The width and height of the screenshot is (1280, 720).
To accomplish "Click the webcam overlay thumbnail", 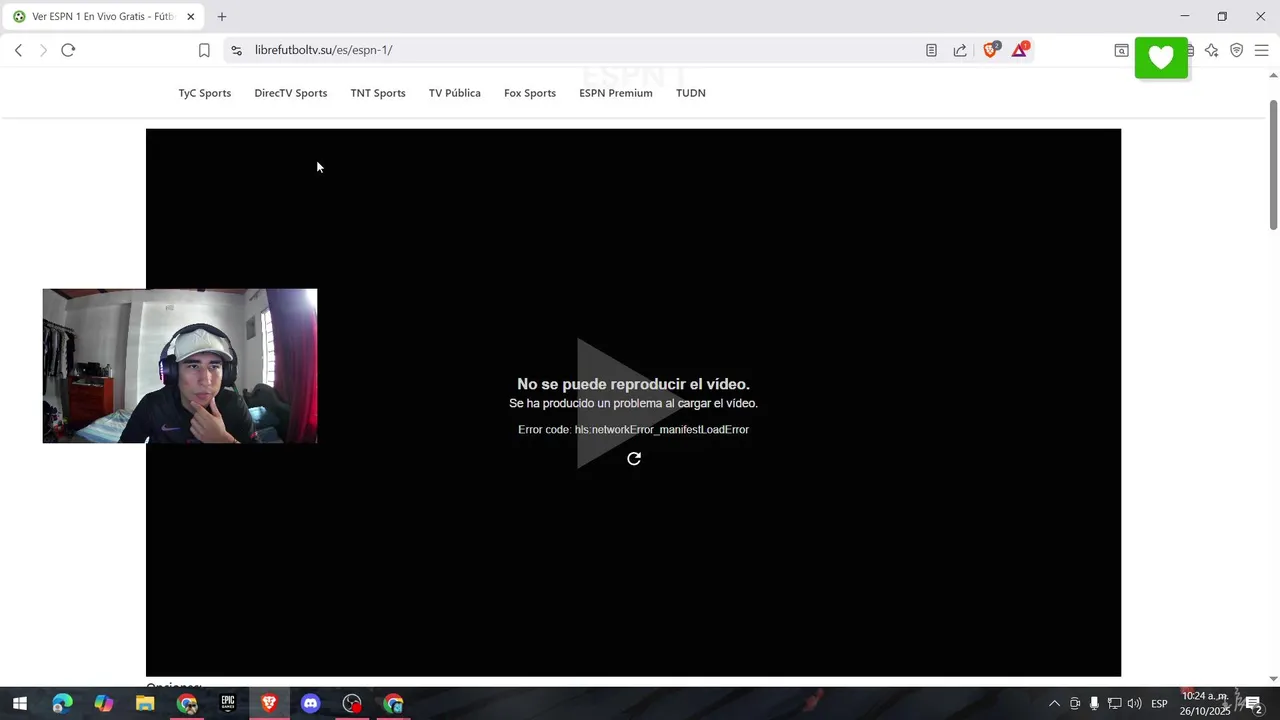I will [x=180, y=366].
